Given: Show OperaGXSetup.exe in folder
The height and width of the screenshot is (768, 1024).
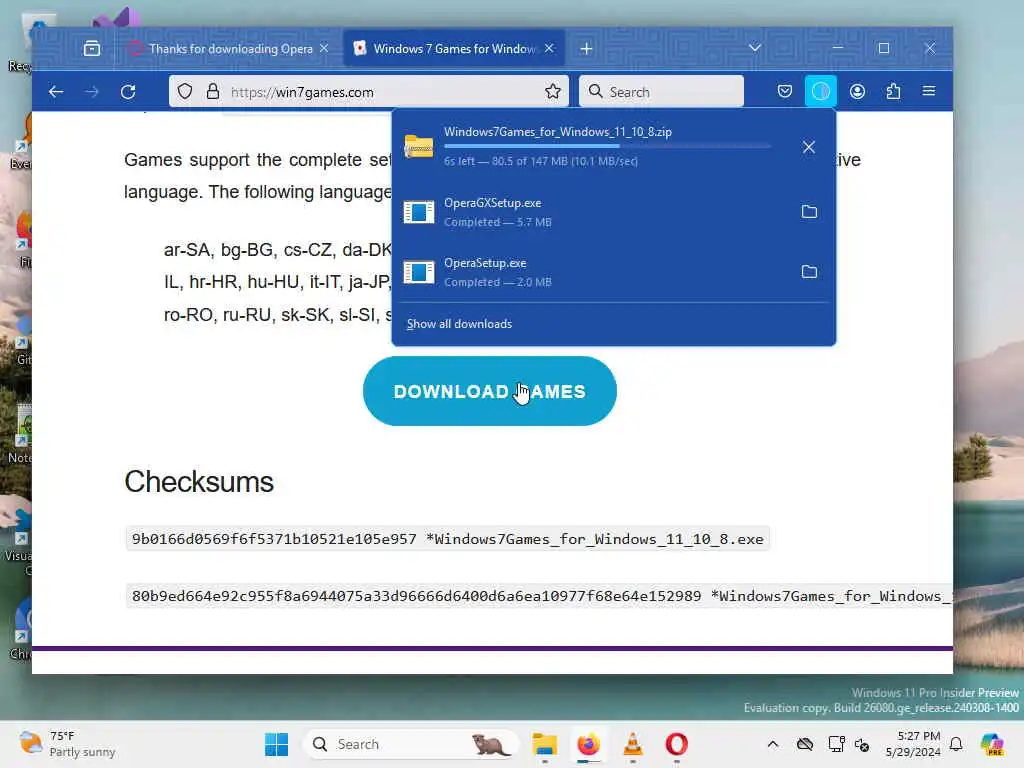Looking at the screenshot, I should 809,212.
